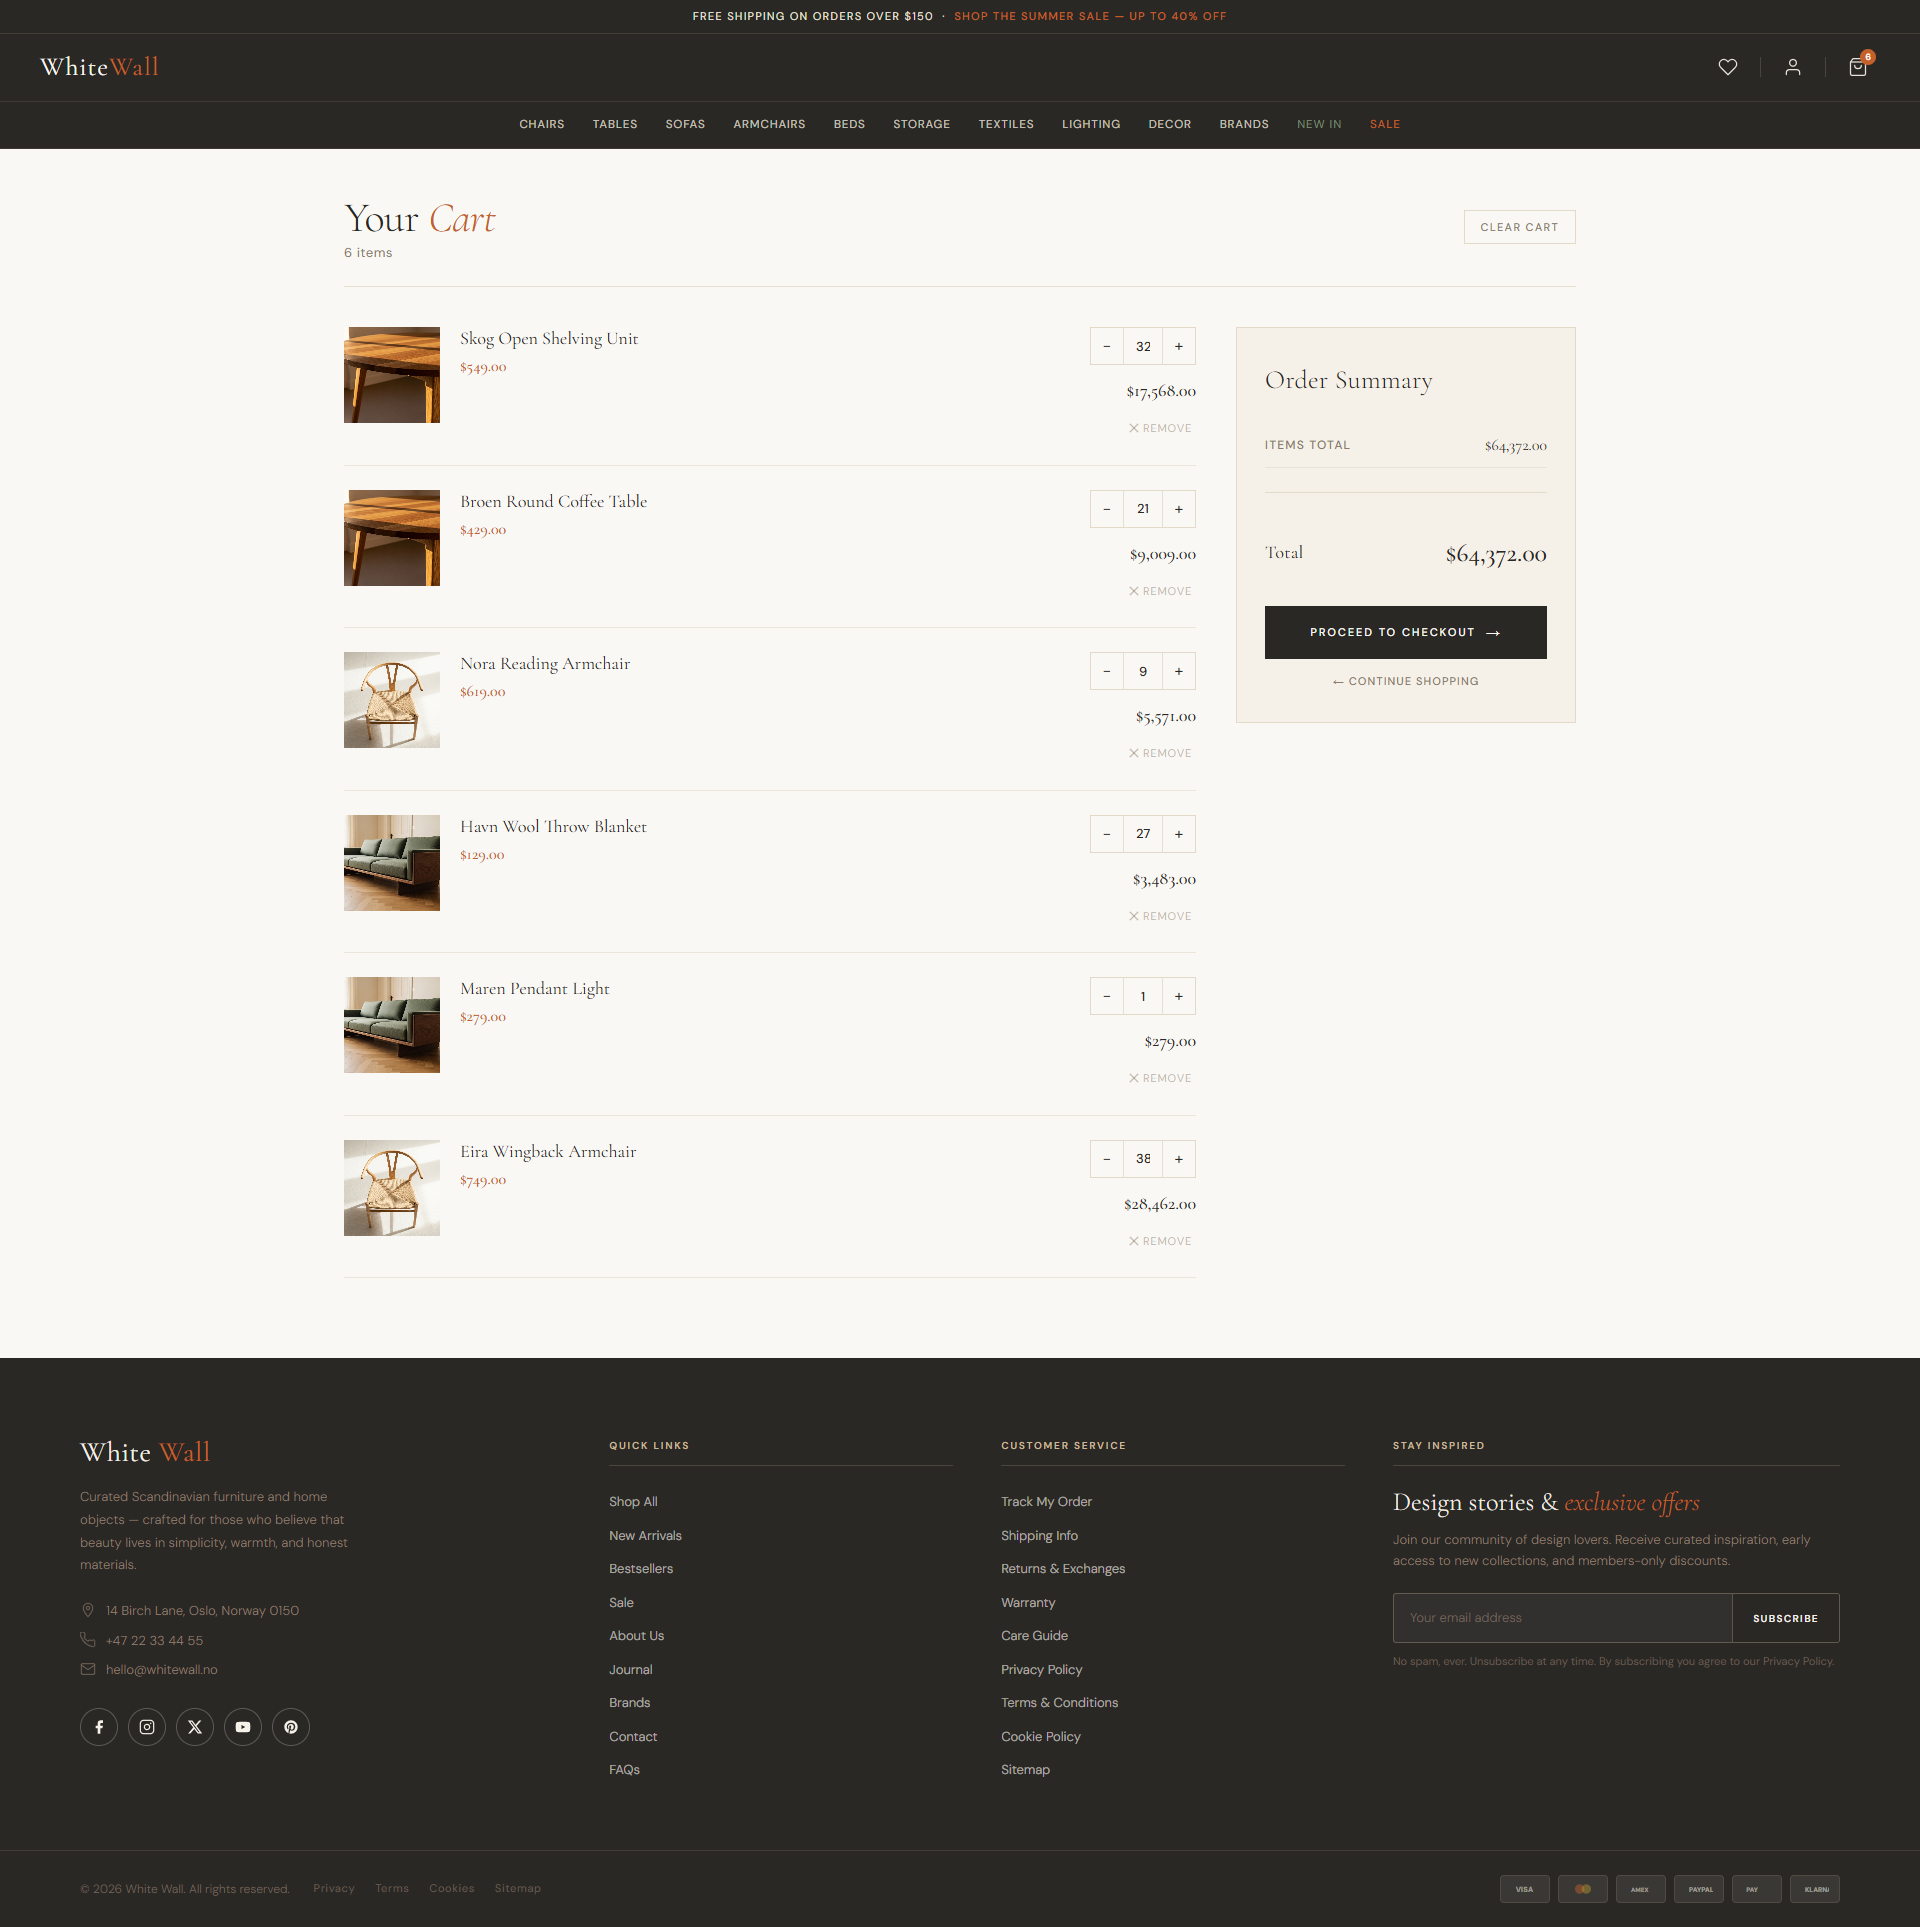
Task: Click the footer phone number +47 22 33 44 55
Action: 154,1641
